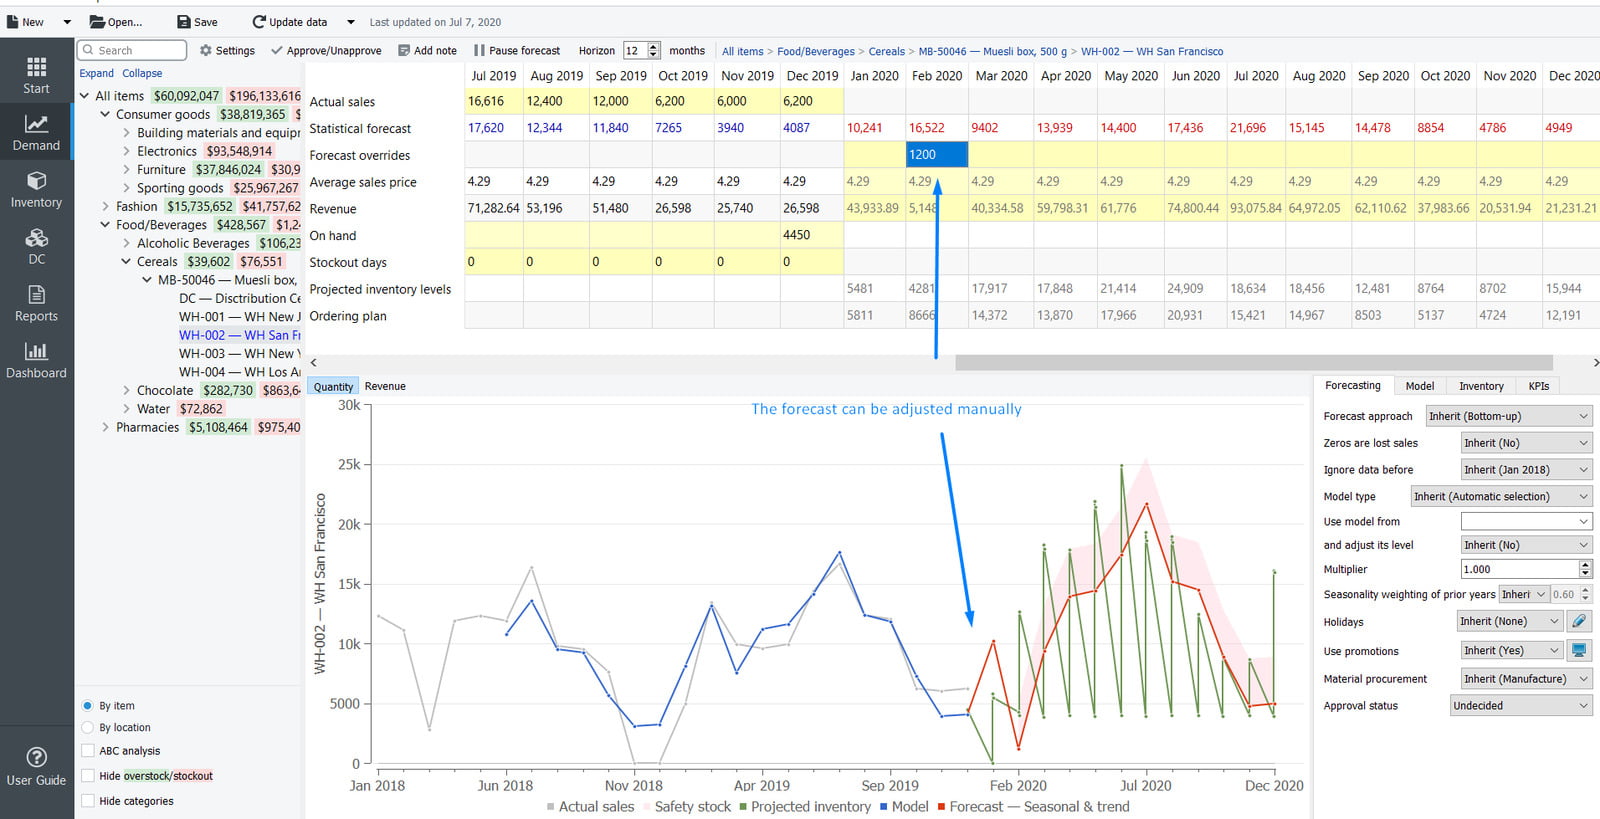1600x819 pixels.
Task: Switch chart to Revenue tab
Action: [385, 386]
